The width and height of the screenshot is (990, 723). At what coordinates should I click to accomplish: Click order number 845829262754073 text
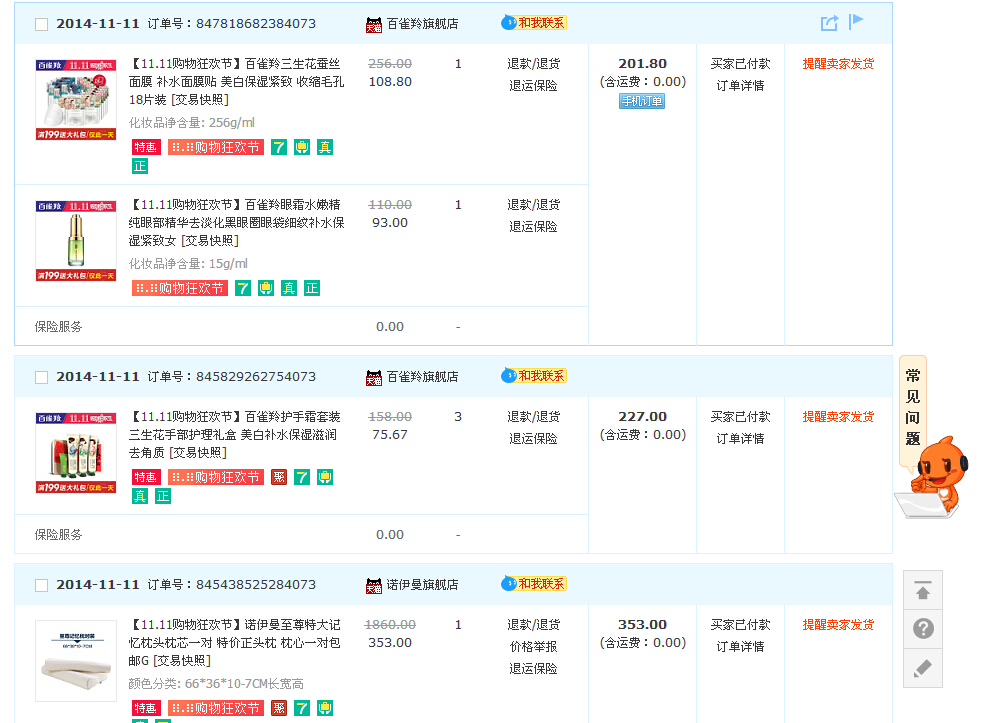pyautogui.click(x=256, y=377)
